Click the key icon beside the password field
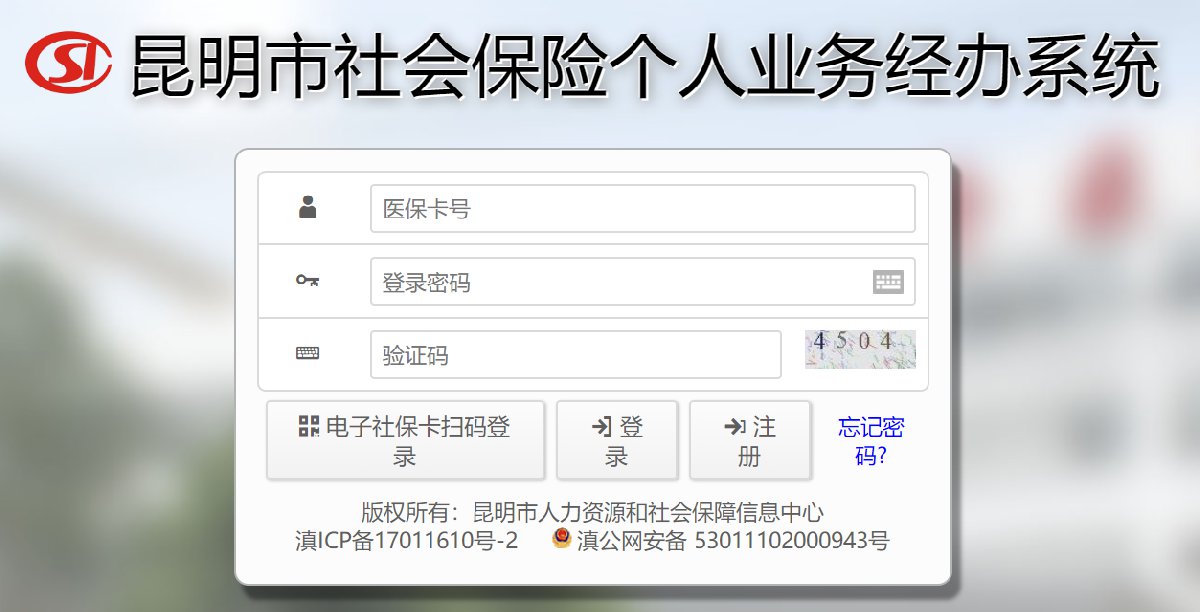 coord(308,281)
